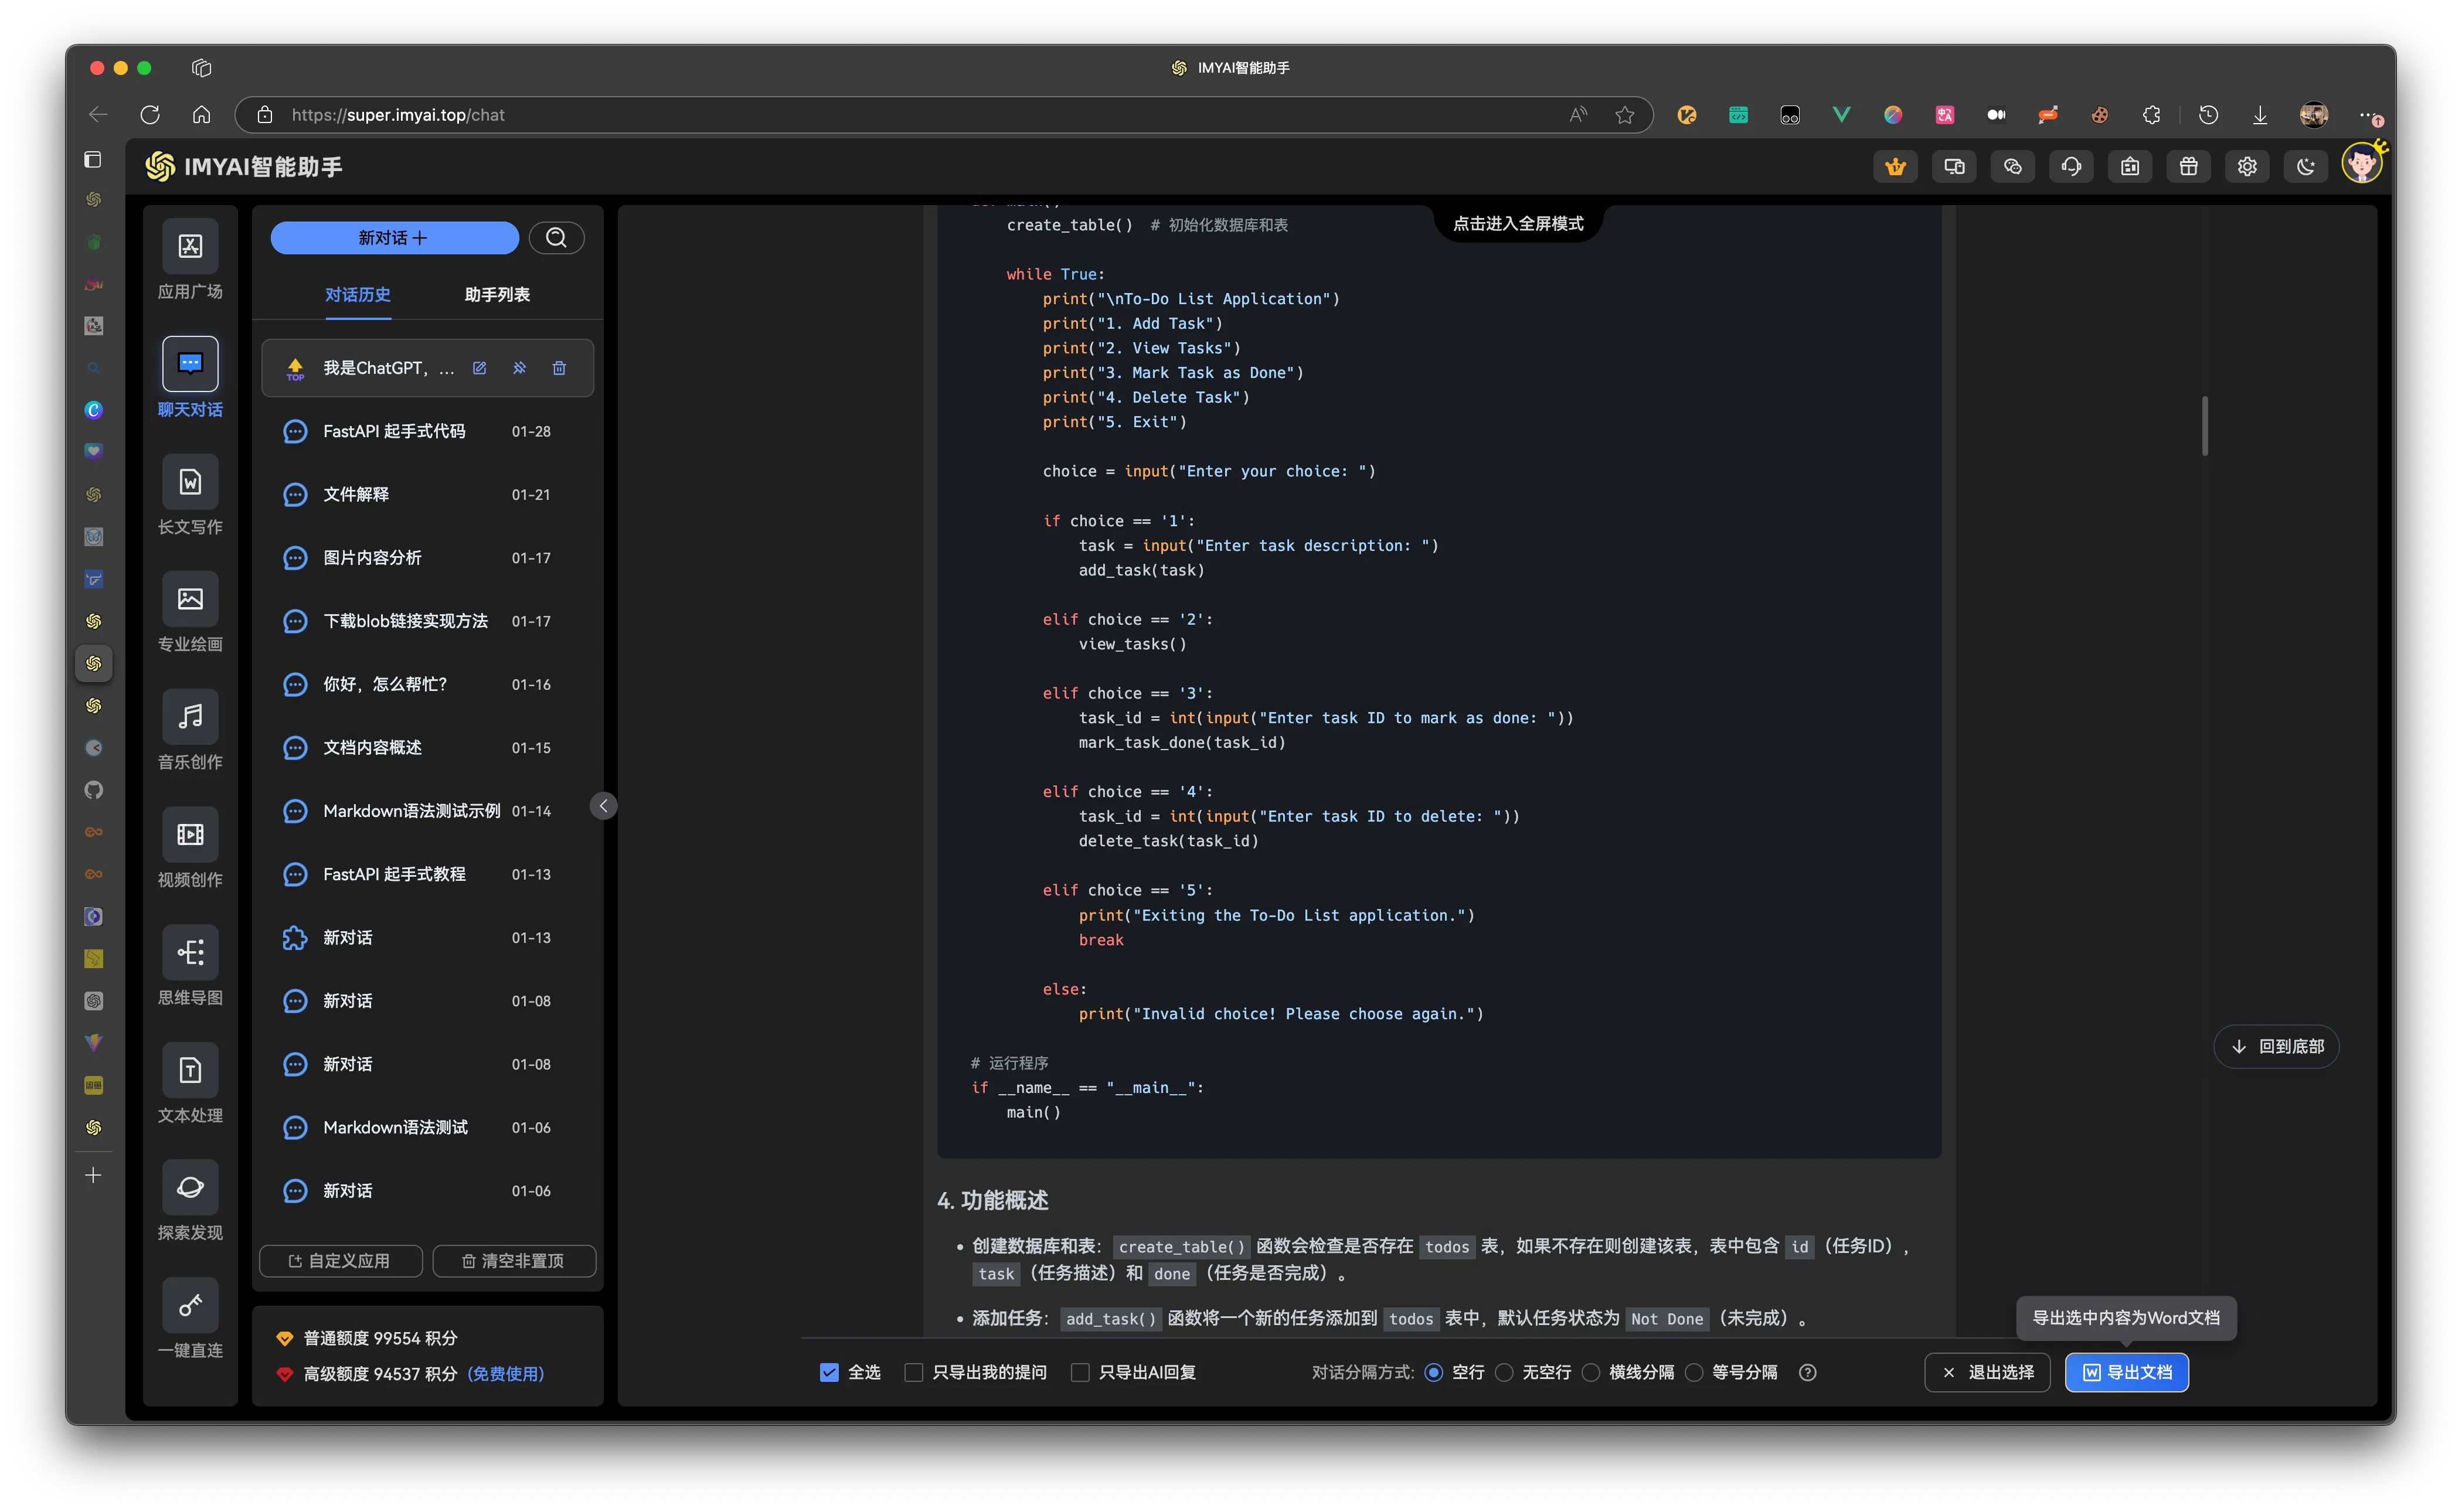Viewport: 2462px width, 1512px height.
Task: Open the 你好，怎么帮忙？ conversation
Action: click(427, 684)
